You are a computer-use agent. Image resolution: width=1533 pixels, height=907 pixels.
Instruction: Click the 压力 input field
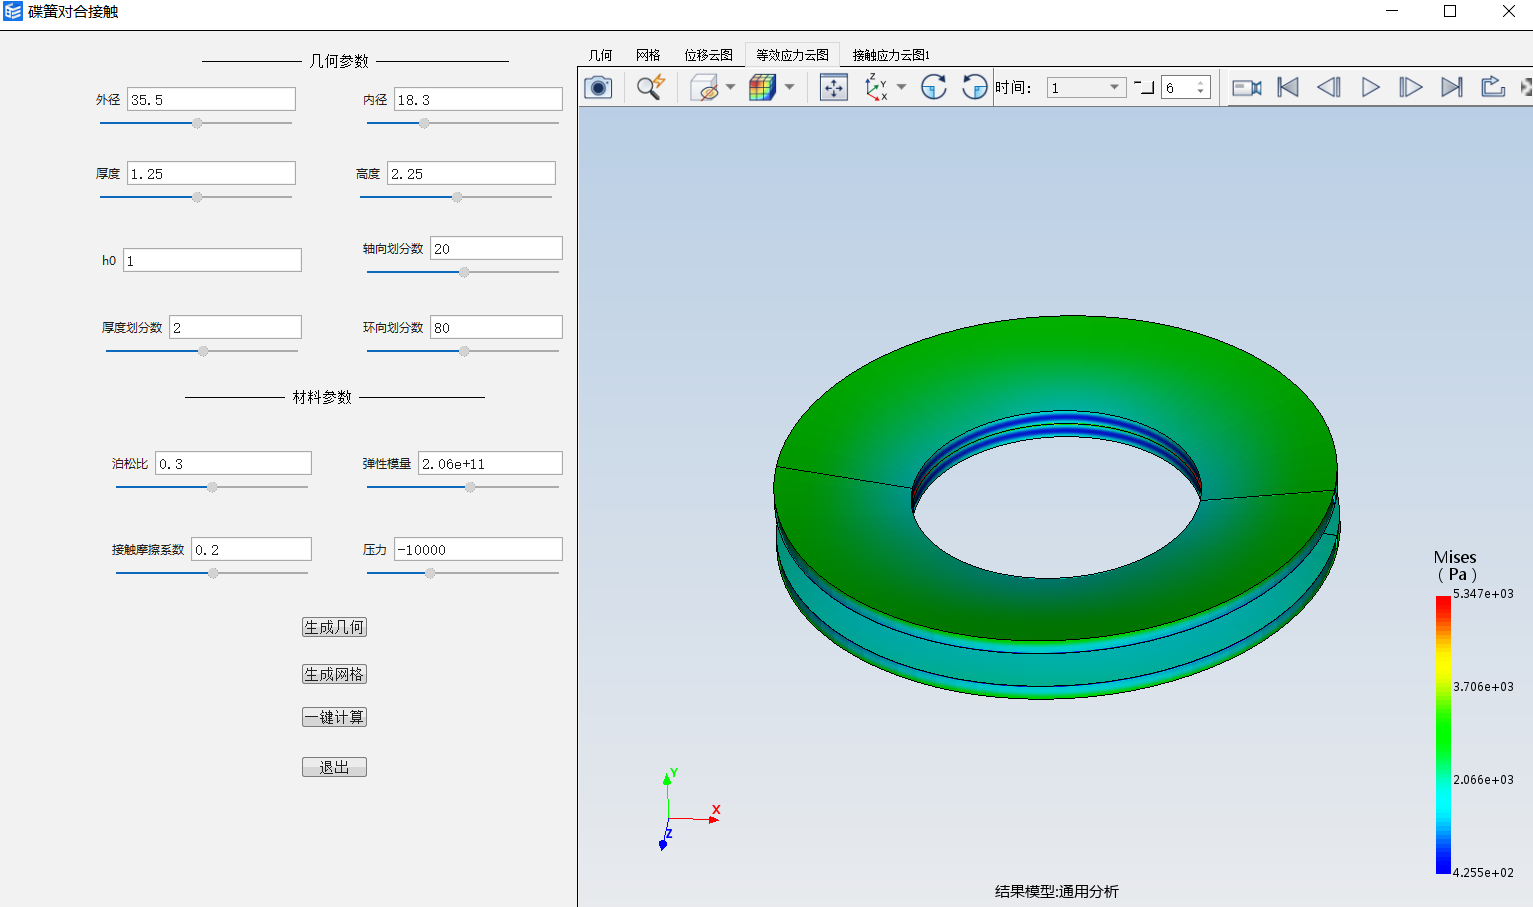[478, 549]
